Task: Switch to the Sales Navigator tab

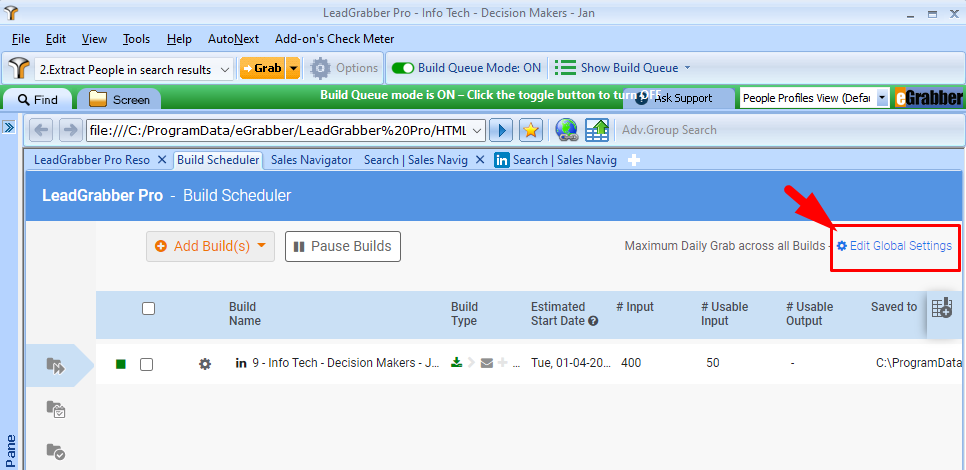Action: click(x=311, y=160)
